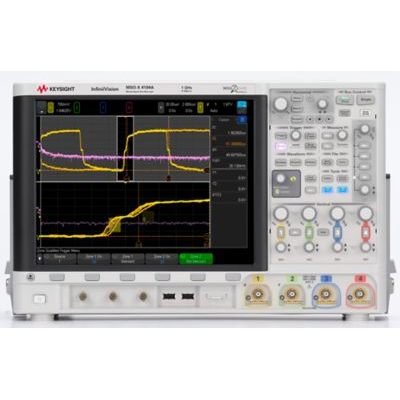Image resolution: width=400 pixels, height=400 pixels.
Task: Tap the Label key between channels 1 and 2
Action: tap(295, 232)
